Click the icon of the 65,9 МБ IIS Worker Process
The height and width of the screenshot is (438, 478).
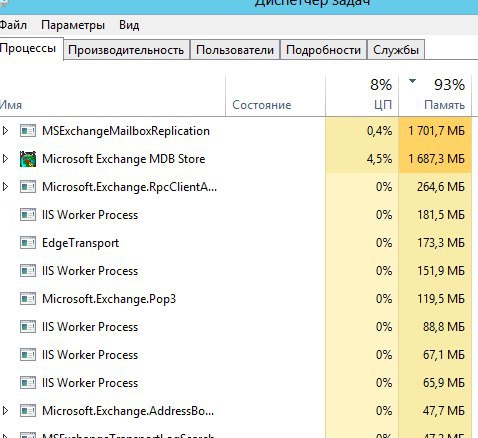(28, 383)
